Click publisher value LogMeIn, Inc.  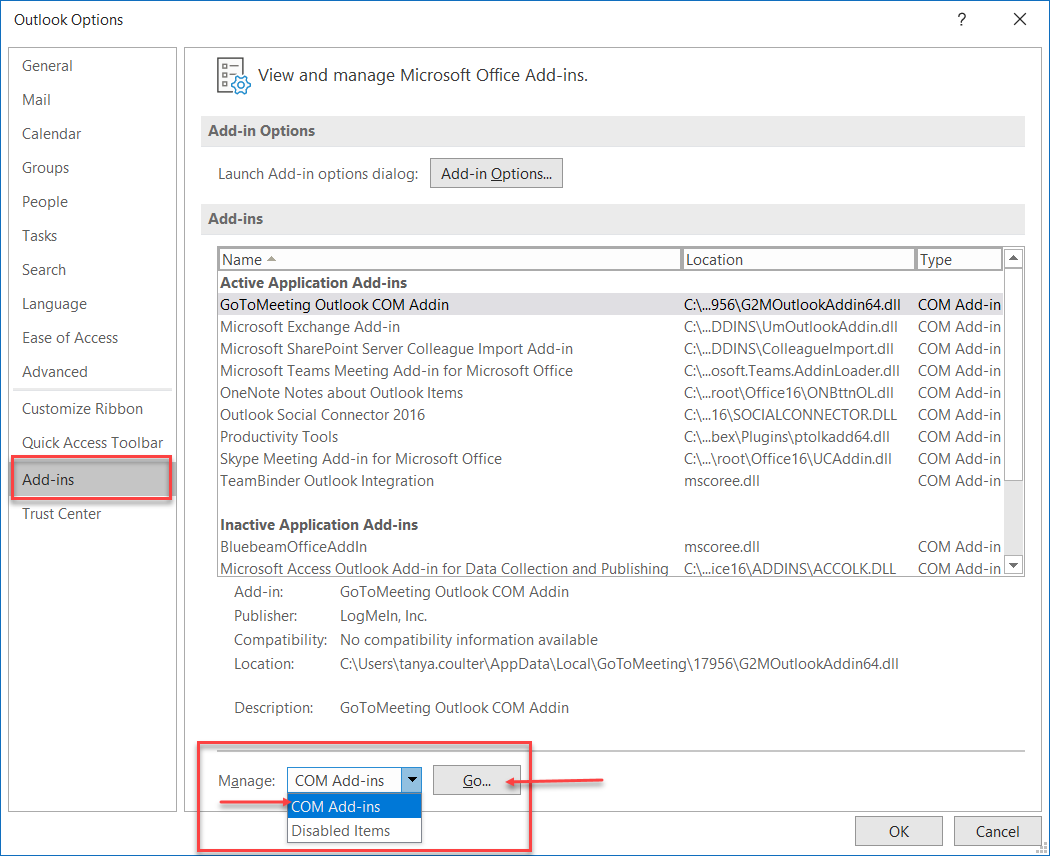(x=383, y=616)
